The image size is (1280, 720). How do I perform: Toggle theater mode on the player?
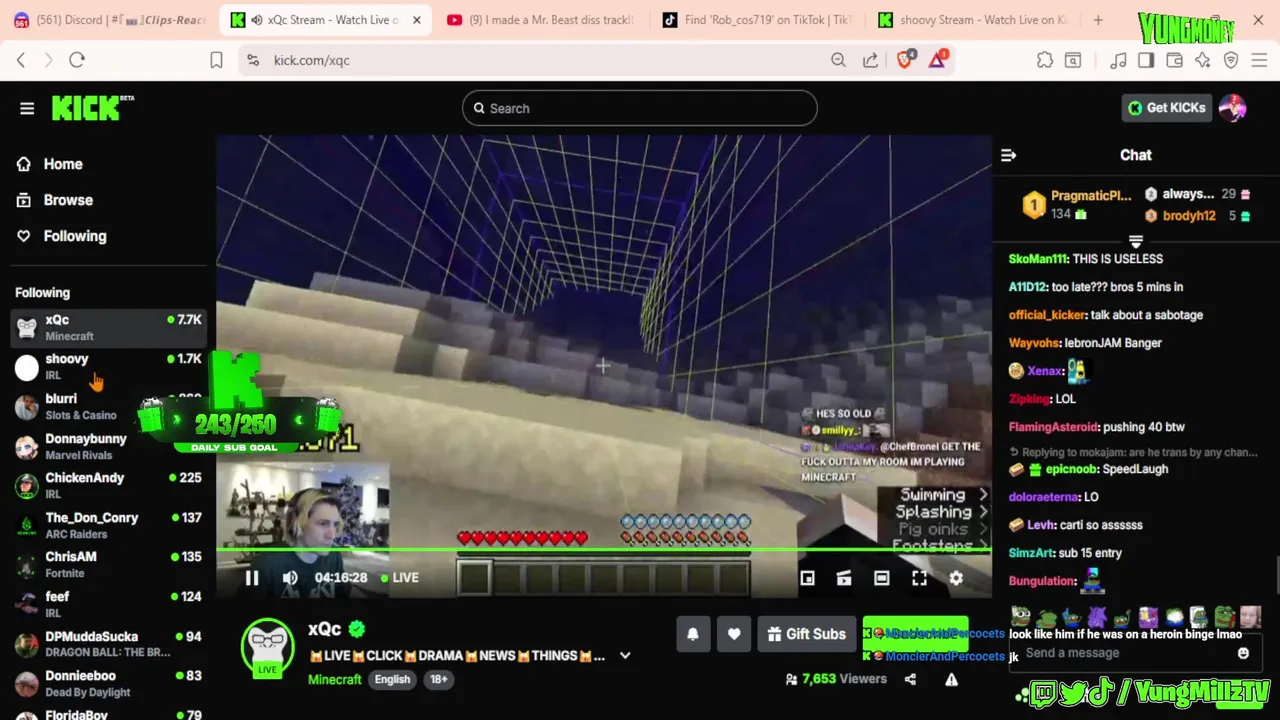point(881,578)
